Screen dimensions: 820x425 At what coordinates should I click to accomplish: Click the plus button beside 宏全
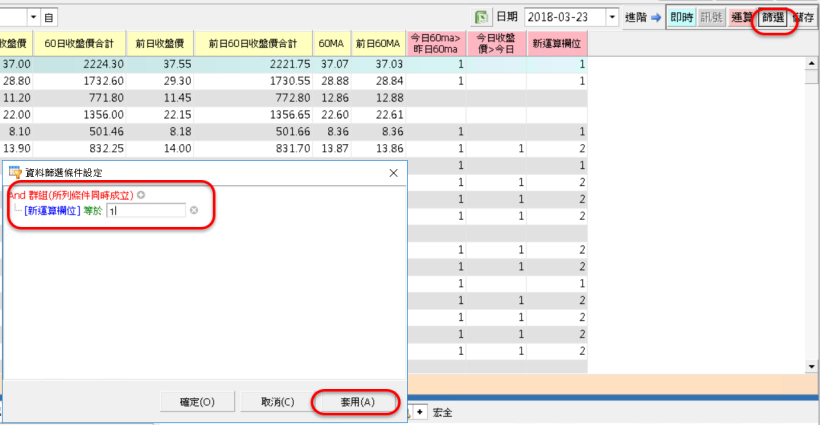click(x=420, y=412)
